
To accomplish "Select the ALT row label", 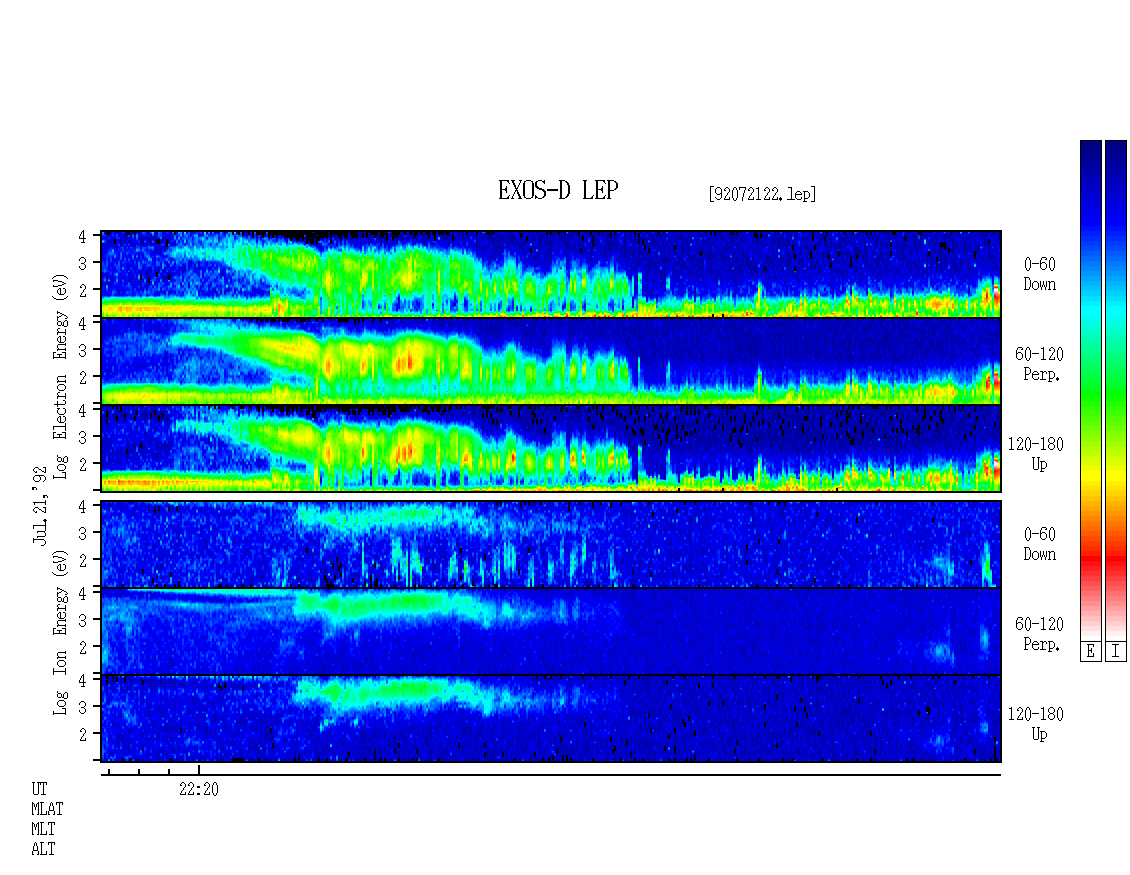I will click(43, 850).
